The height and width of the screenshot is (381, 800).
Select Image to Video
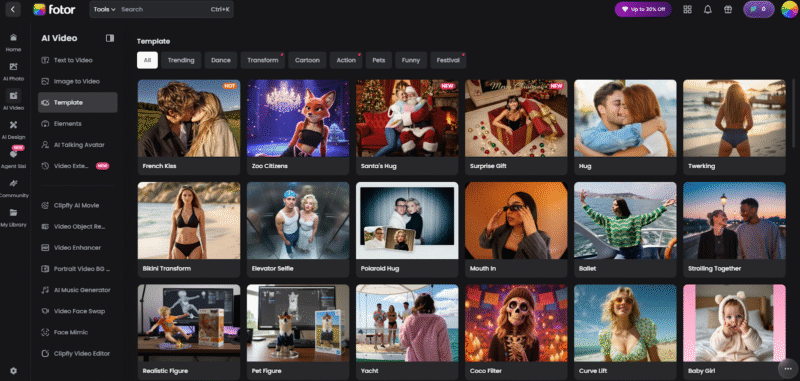(78, 81)
